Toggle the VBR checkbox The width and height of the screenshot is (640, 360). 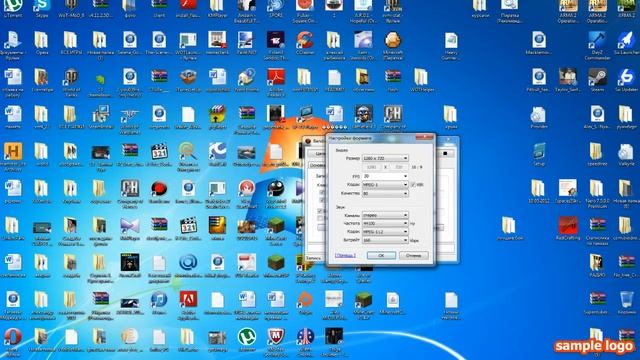point(413,185)
